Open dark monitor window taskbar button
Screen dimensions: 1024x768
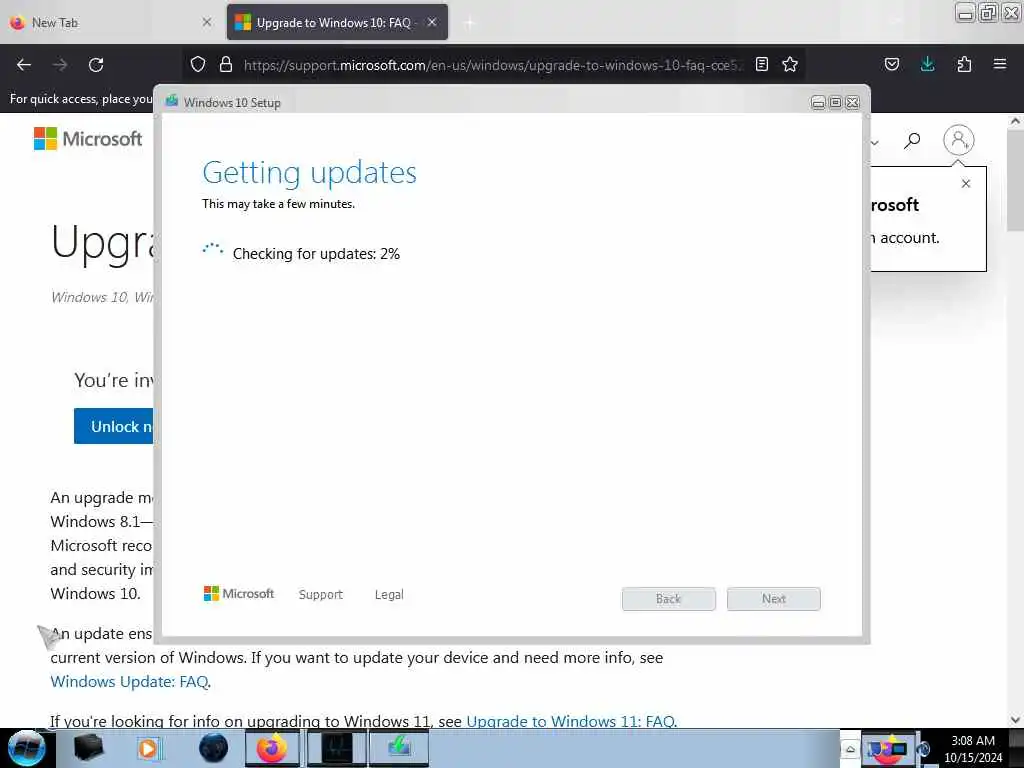(x=337, y=748)
